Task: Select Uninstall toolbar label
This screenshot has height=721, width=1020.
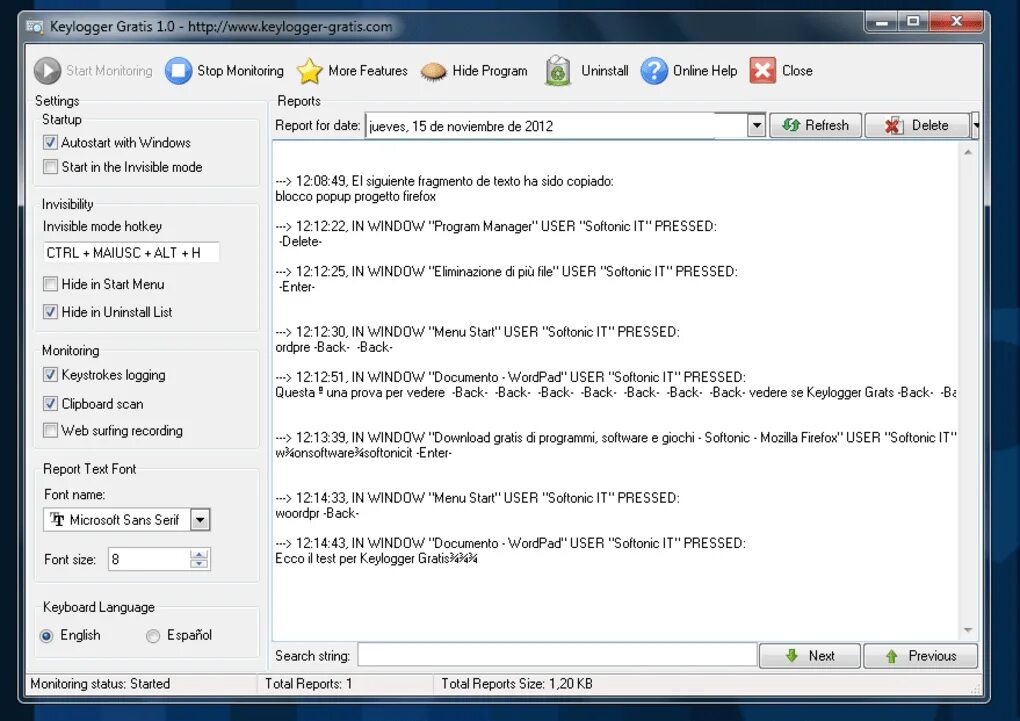Action: coord(604,70)
